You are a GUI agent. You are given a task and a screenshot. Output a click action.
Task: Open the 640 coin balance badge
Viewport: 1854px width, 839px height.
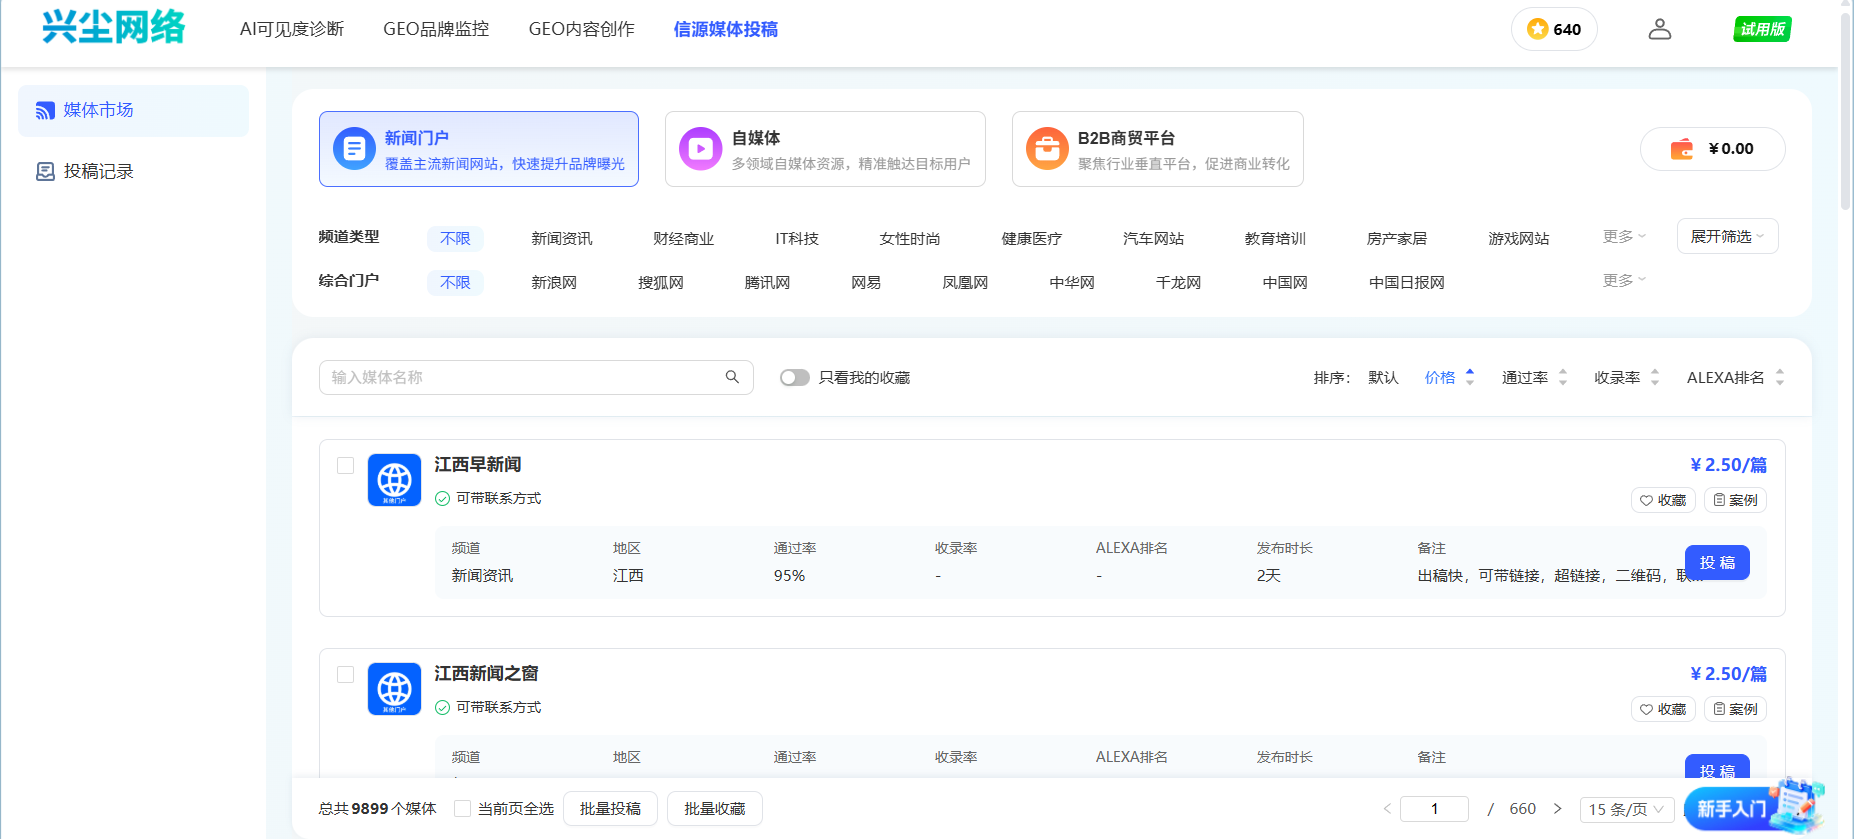(1554, 29)
